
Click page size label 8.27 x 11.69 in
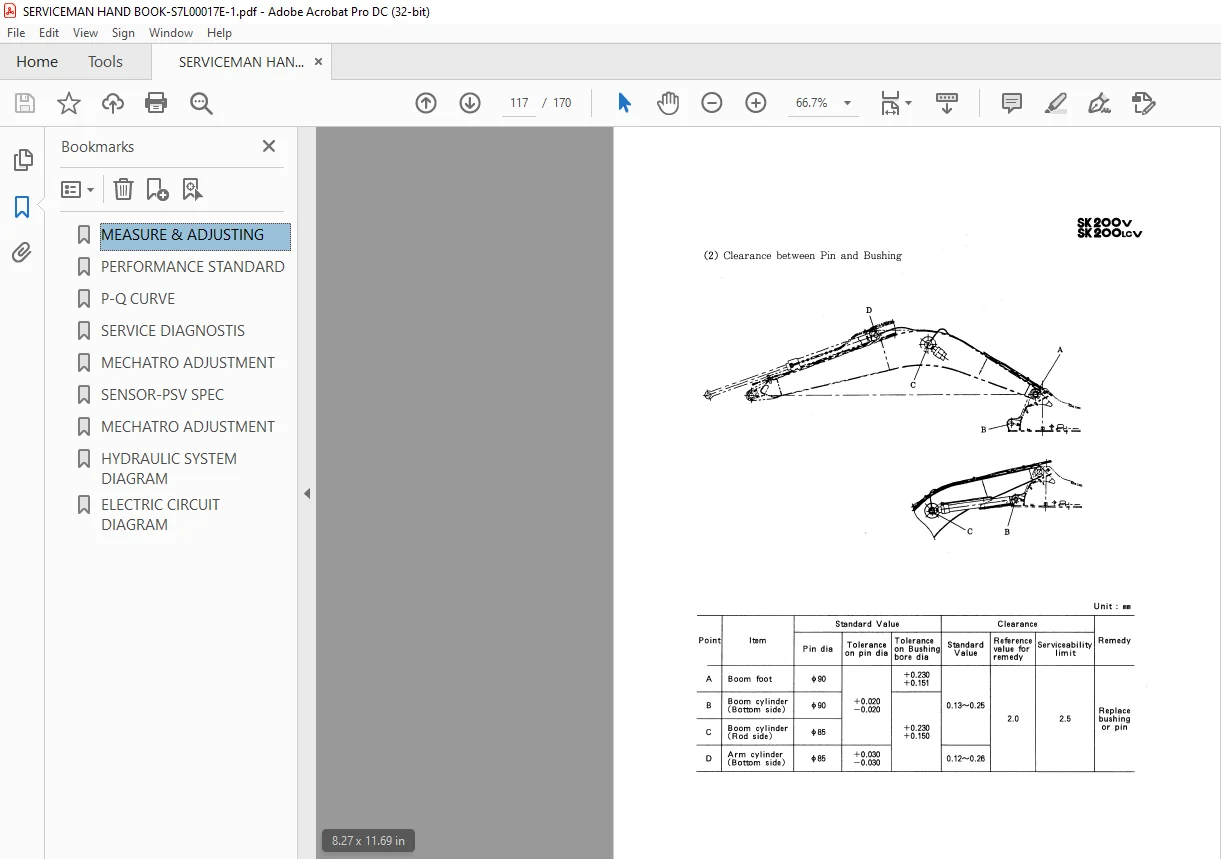[x=368, y=841]
